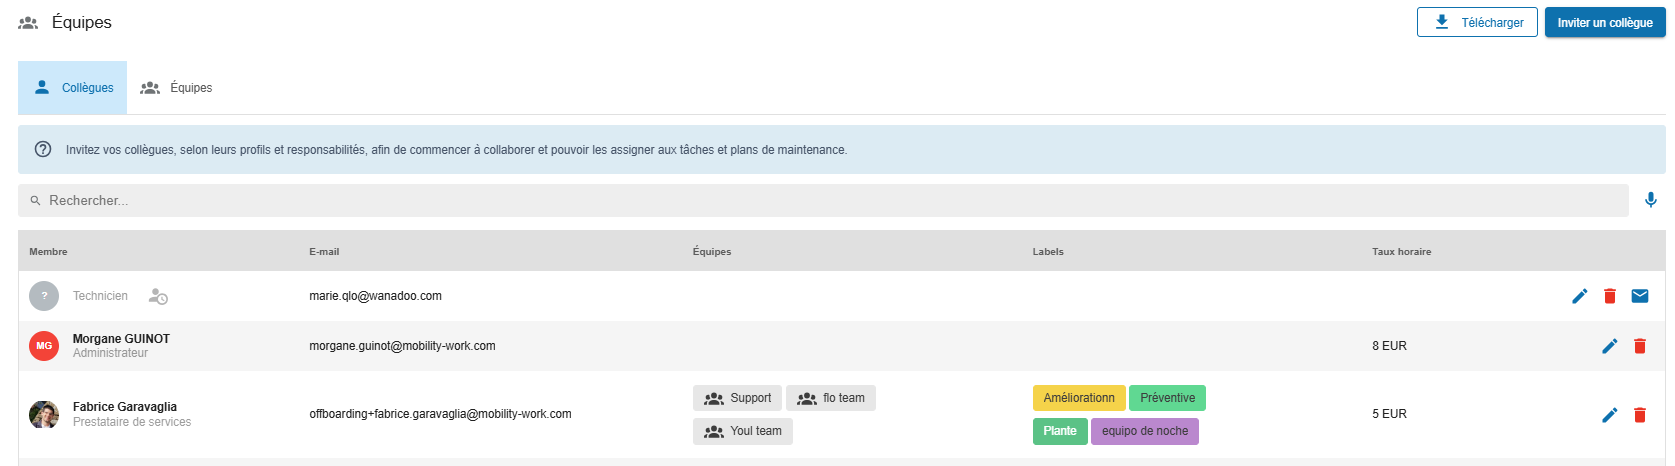Click the help question mark icon
The height and width of the screenshot is (466, 1675).
coord(43,149)
